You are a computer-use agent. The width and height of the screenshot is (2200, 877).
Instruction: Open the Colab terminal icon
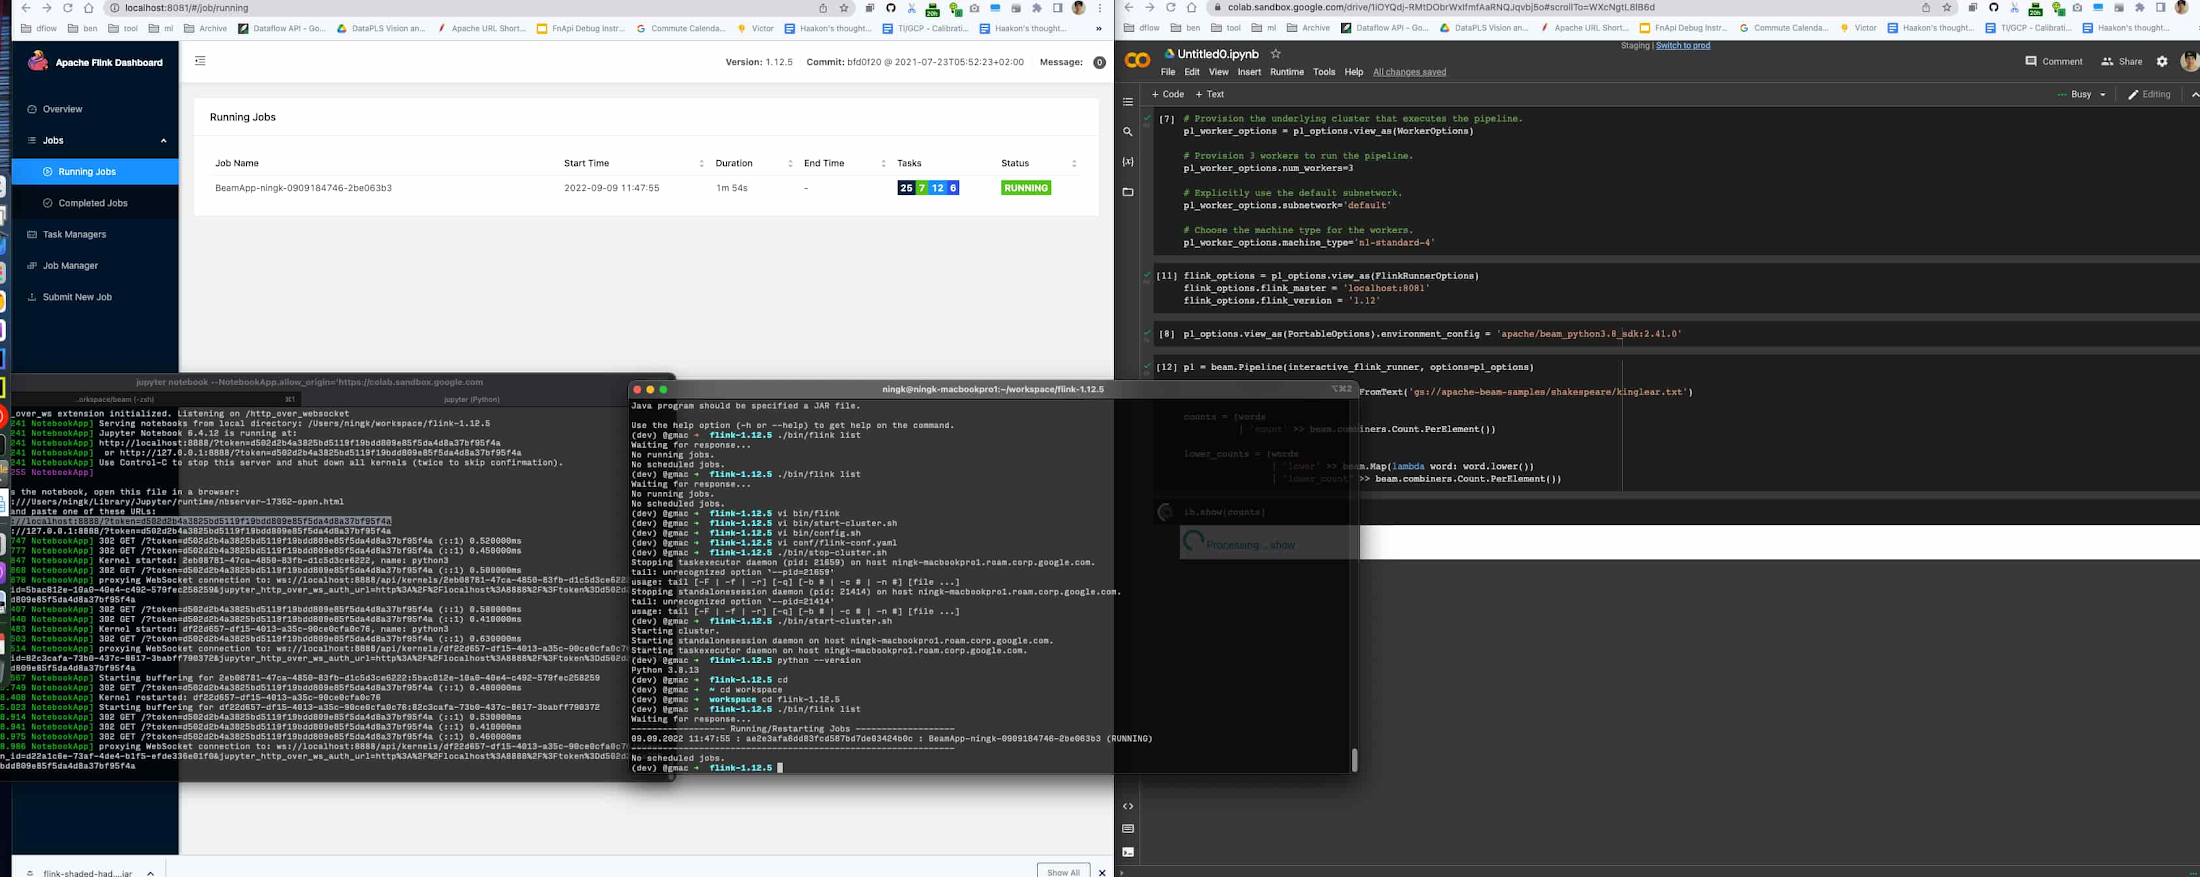[x=1128, y=852]
